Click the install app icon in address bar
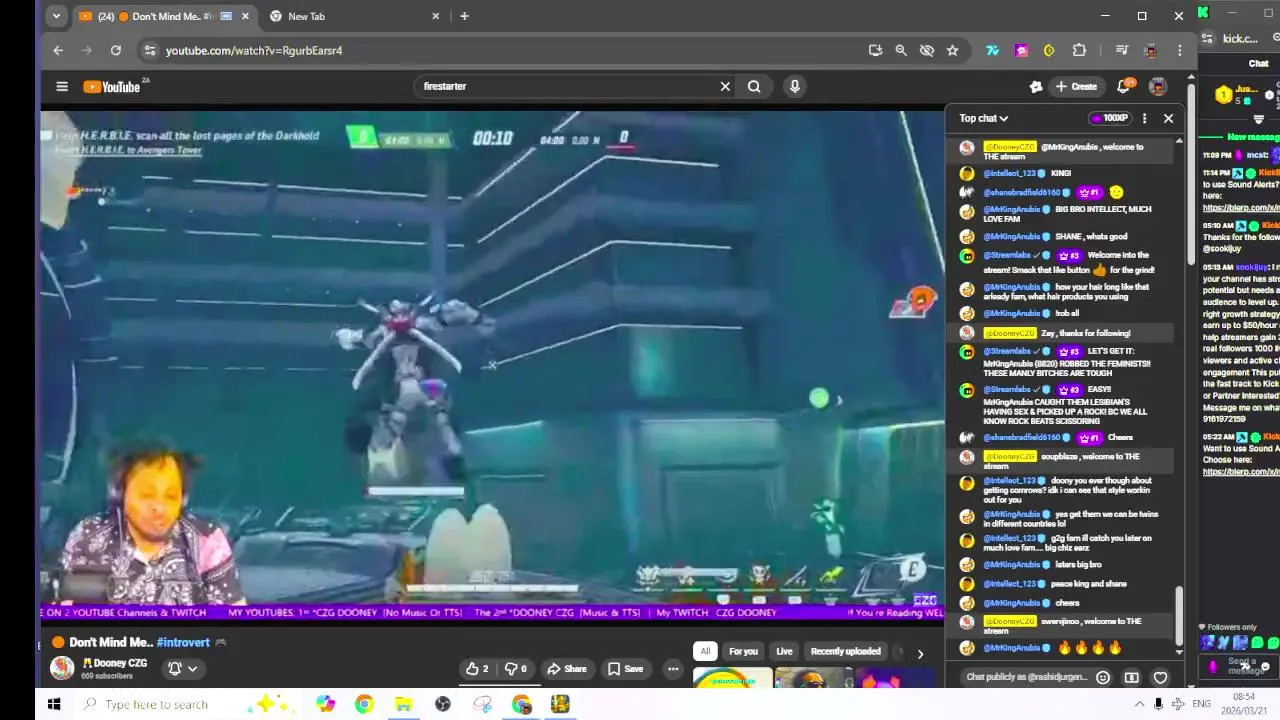1280x720 pixels. pos(875,50)
